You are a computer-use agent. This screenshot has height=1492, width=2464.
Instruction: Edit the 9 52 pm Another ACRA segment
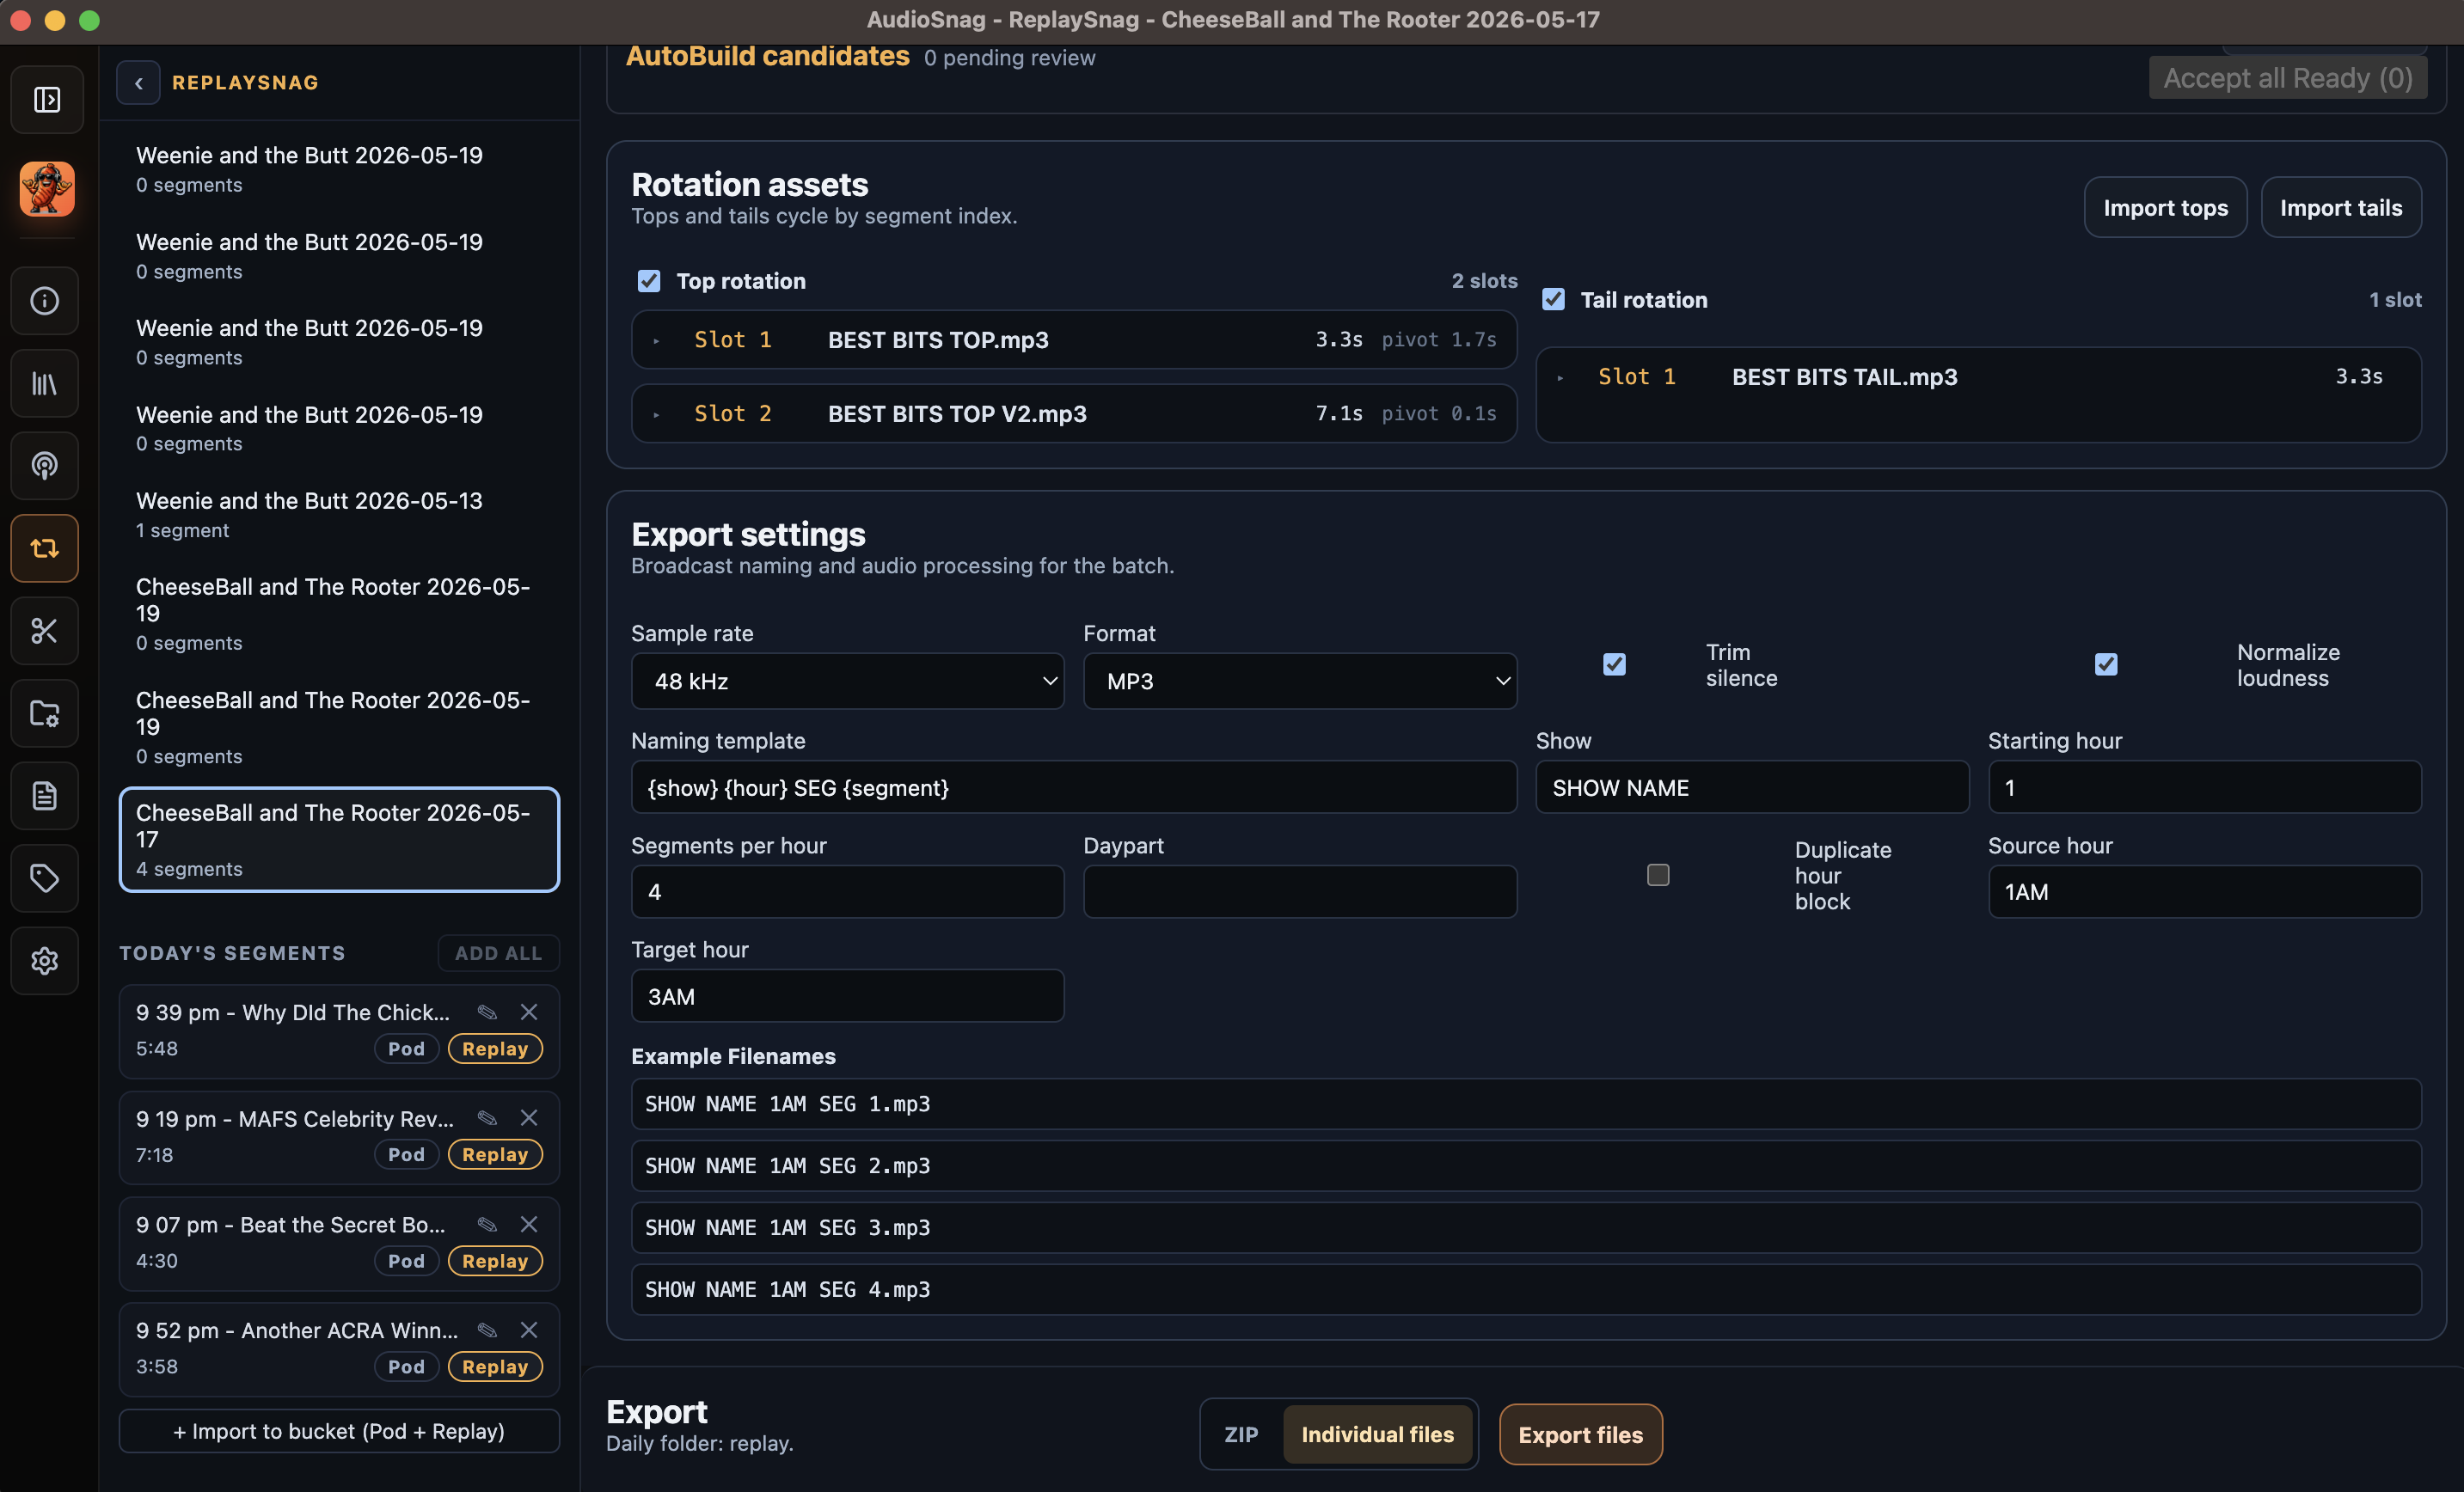(x=487, y=1330)
